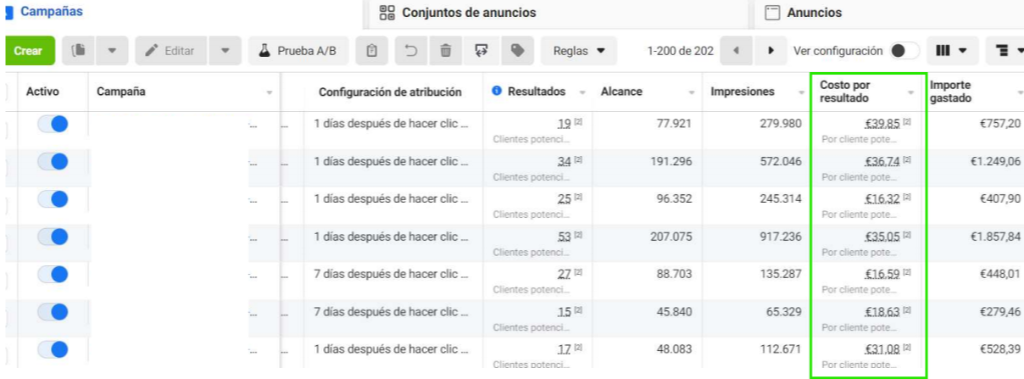Screen dimensions: 1024x379
Task: Go to next page of results arrow
Action: 771,50
